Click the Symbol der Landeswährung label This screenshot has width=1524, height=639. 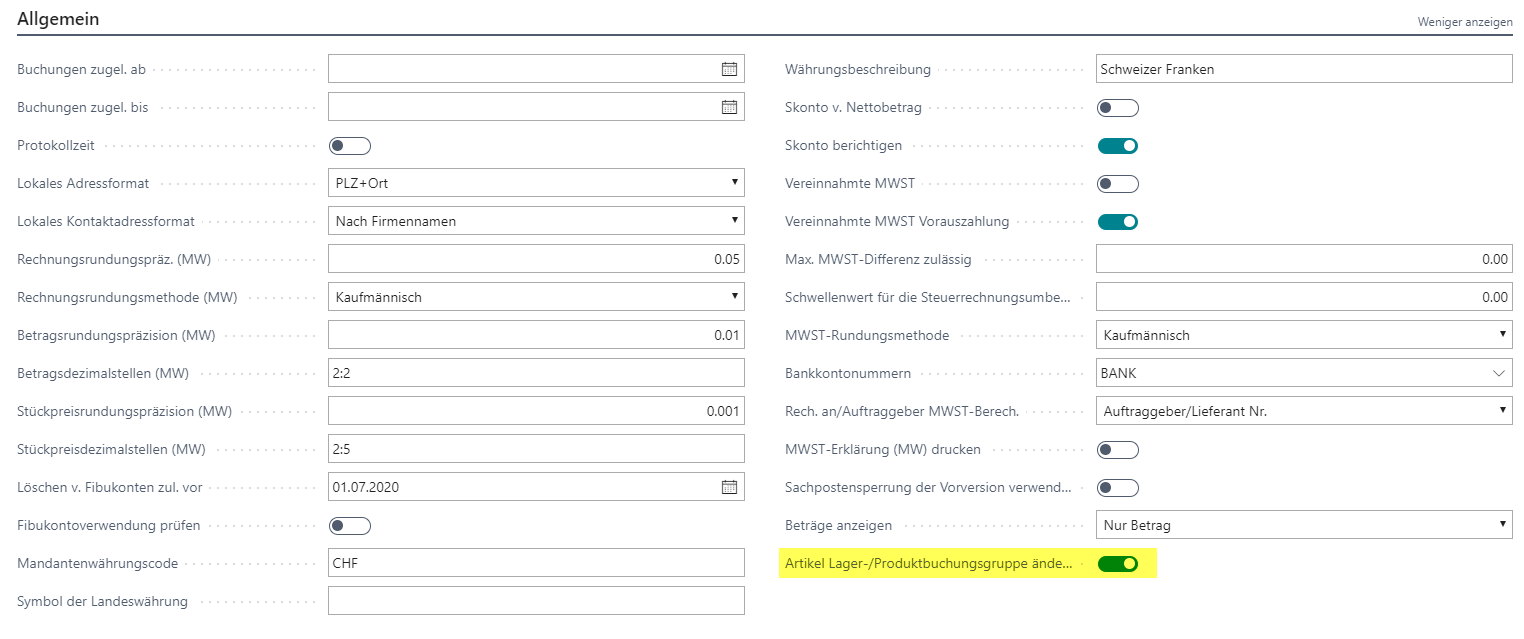coord(103,602)
